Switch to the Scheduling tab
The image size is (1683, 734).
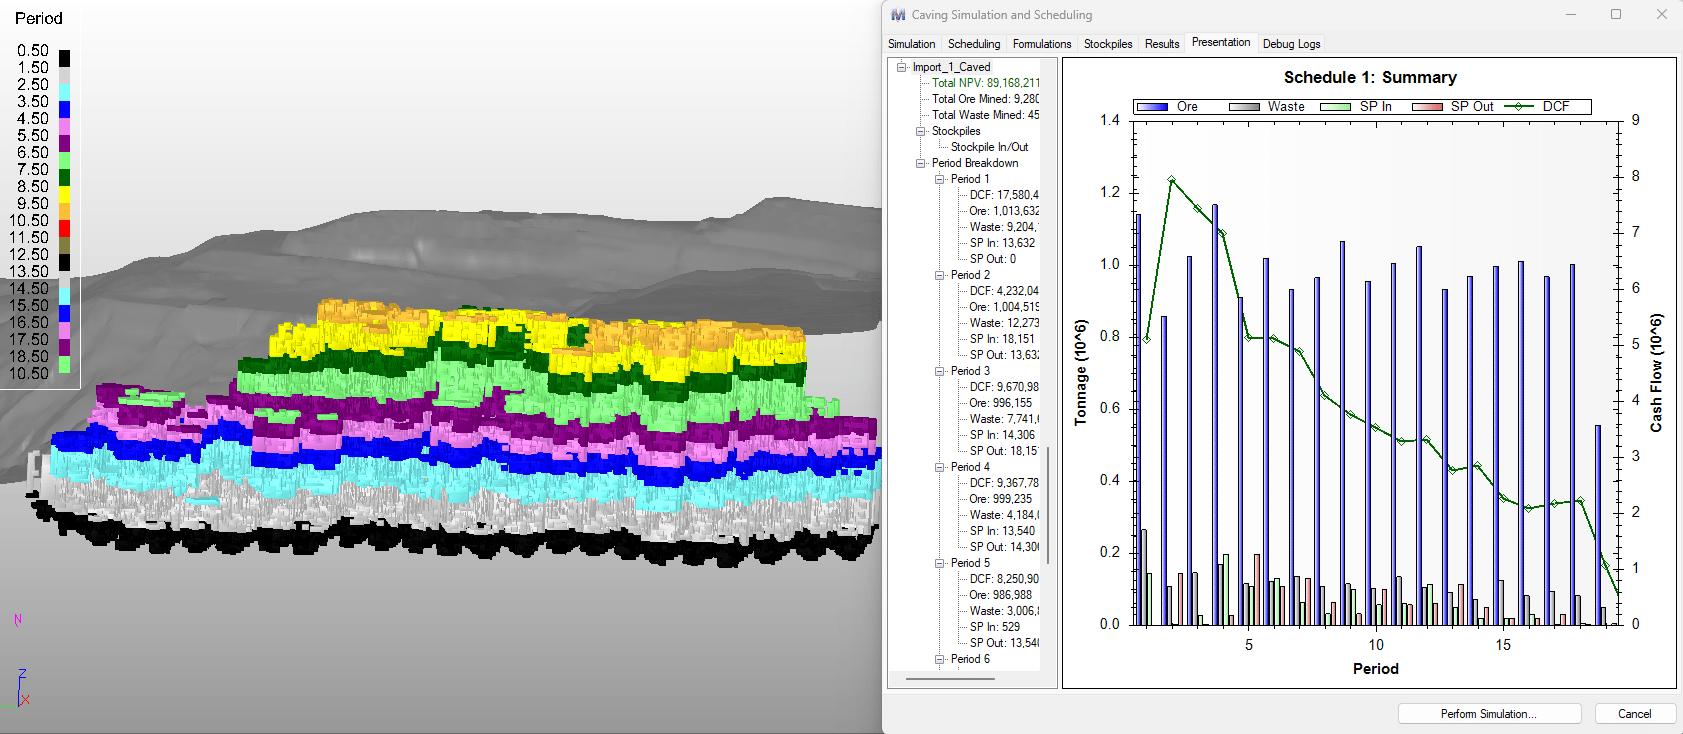click(973, 44)
